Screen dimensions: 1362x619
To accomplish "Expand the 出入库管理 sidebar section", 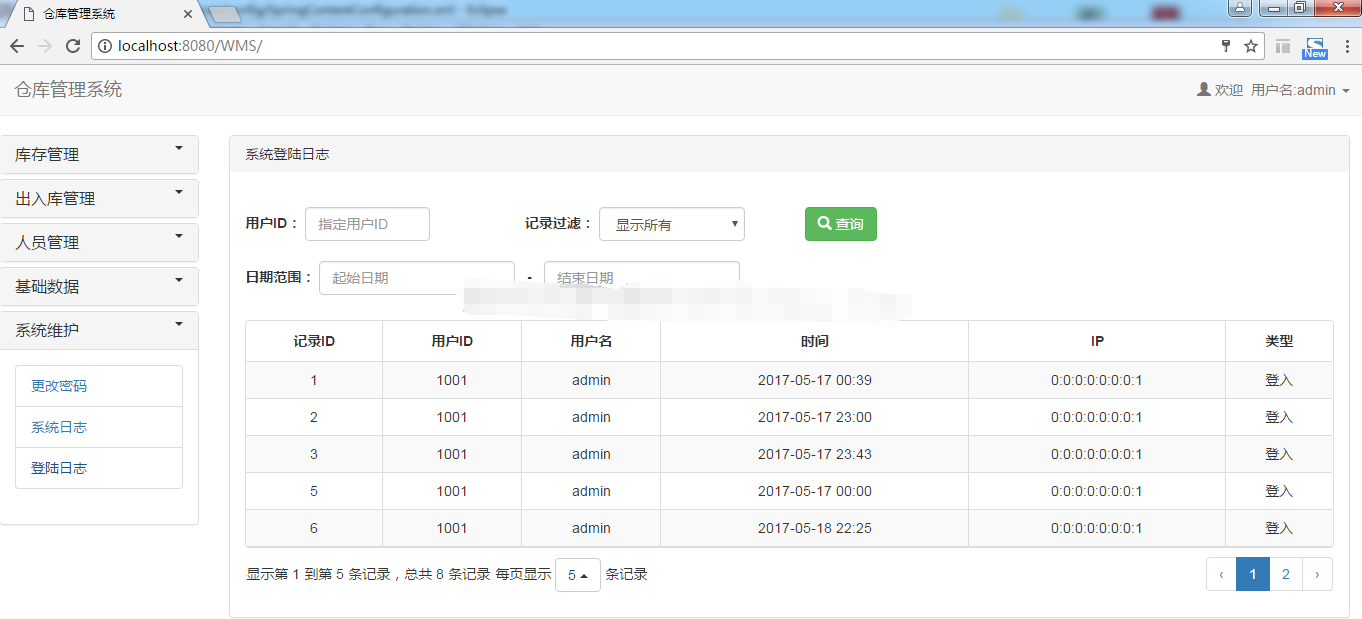I will 99,198.
